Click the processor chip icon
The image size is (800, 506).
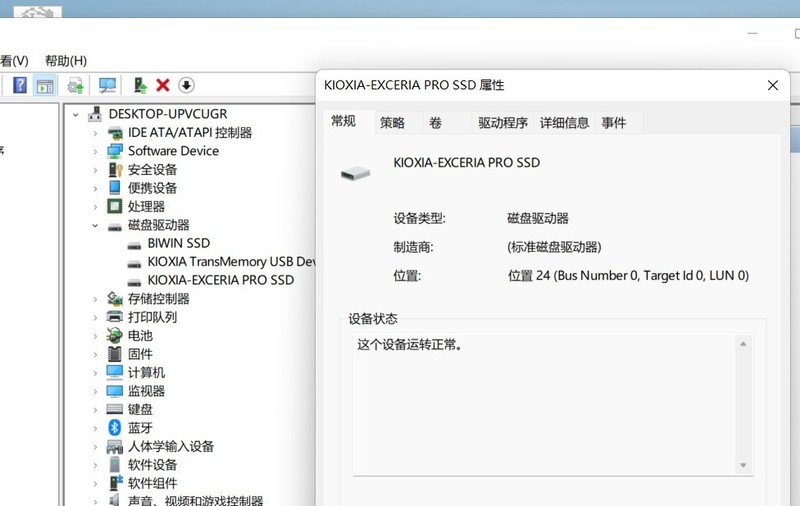(115, 206)
